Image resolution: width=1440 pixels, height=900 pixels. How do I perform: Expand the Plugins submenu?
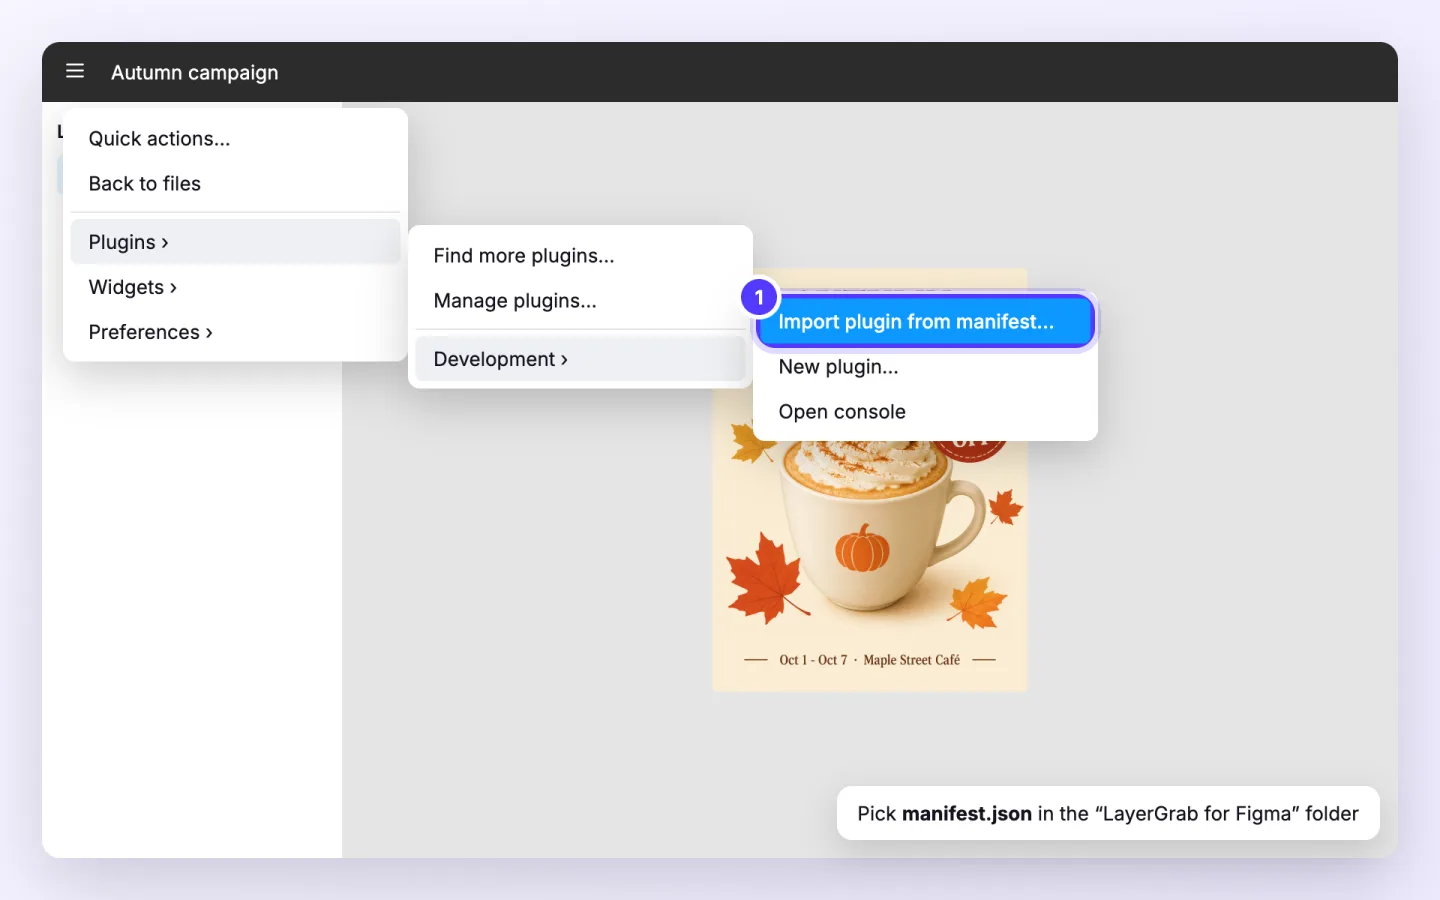point(235,242)
